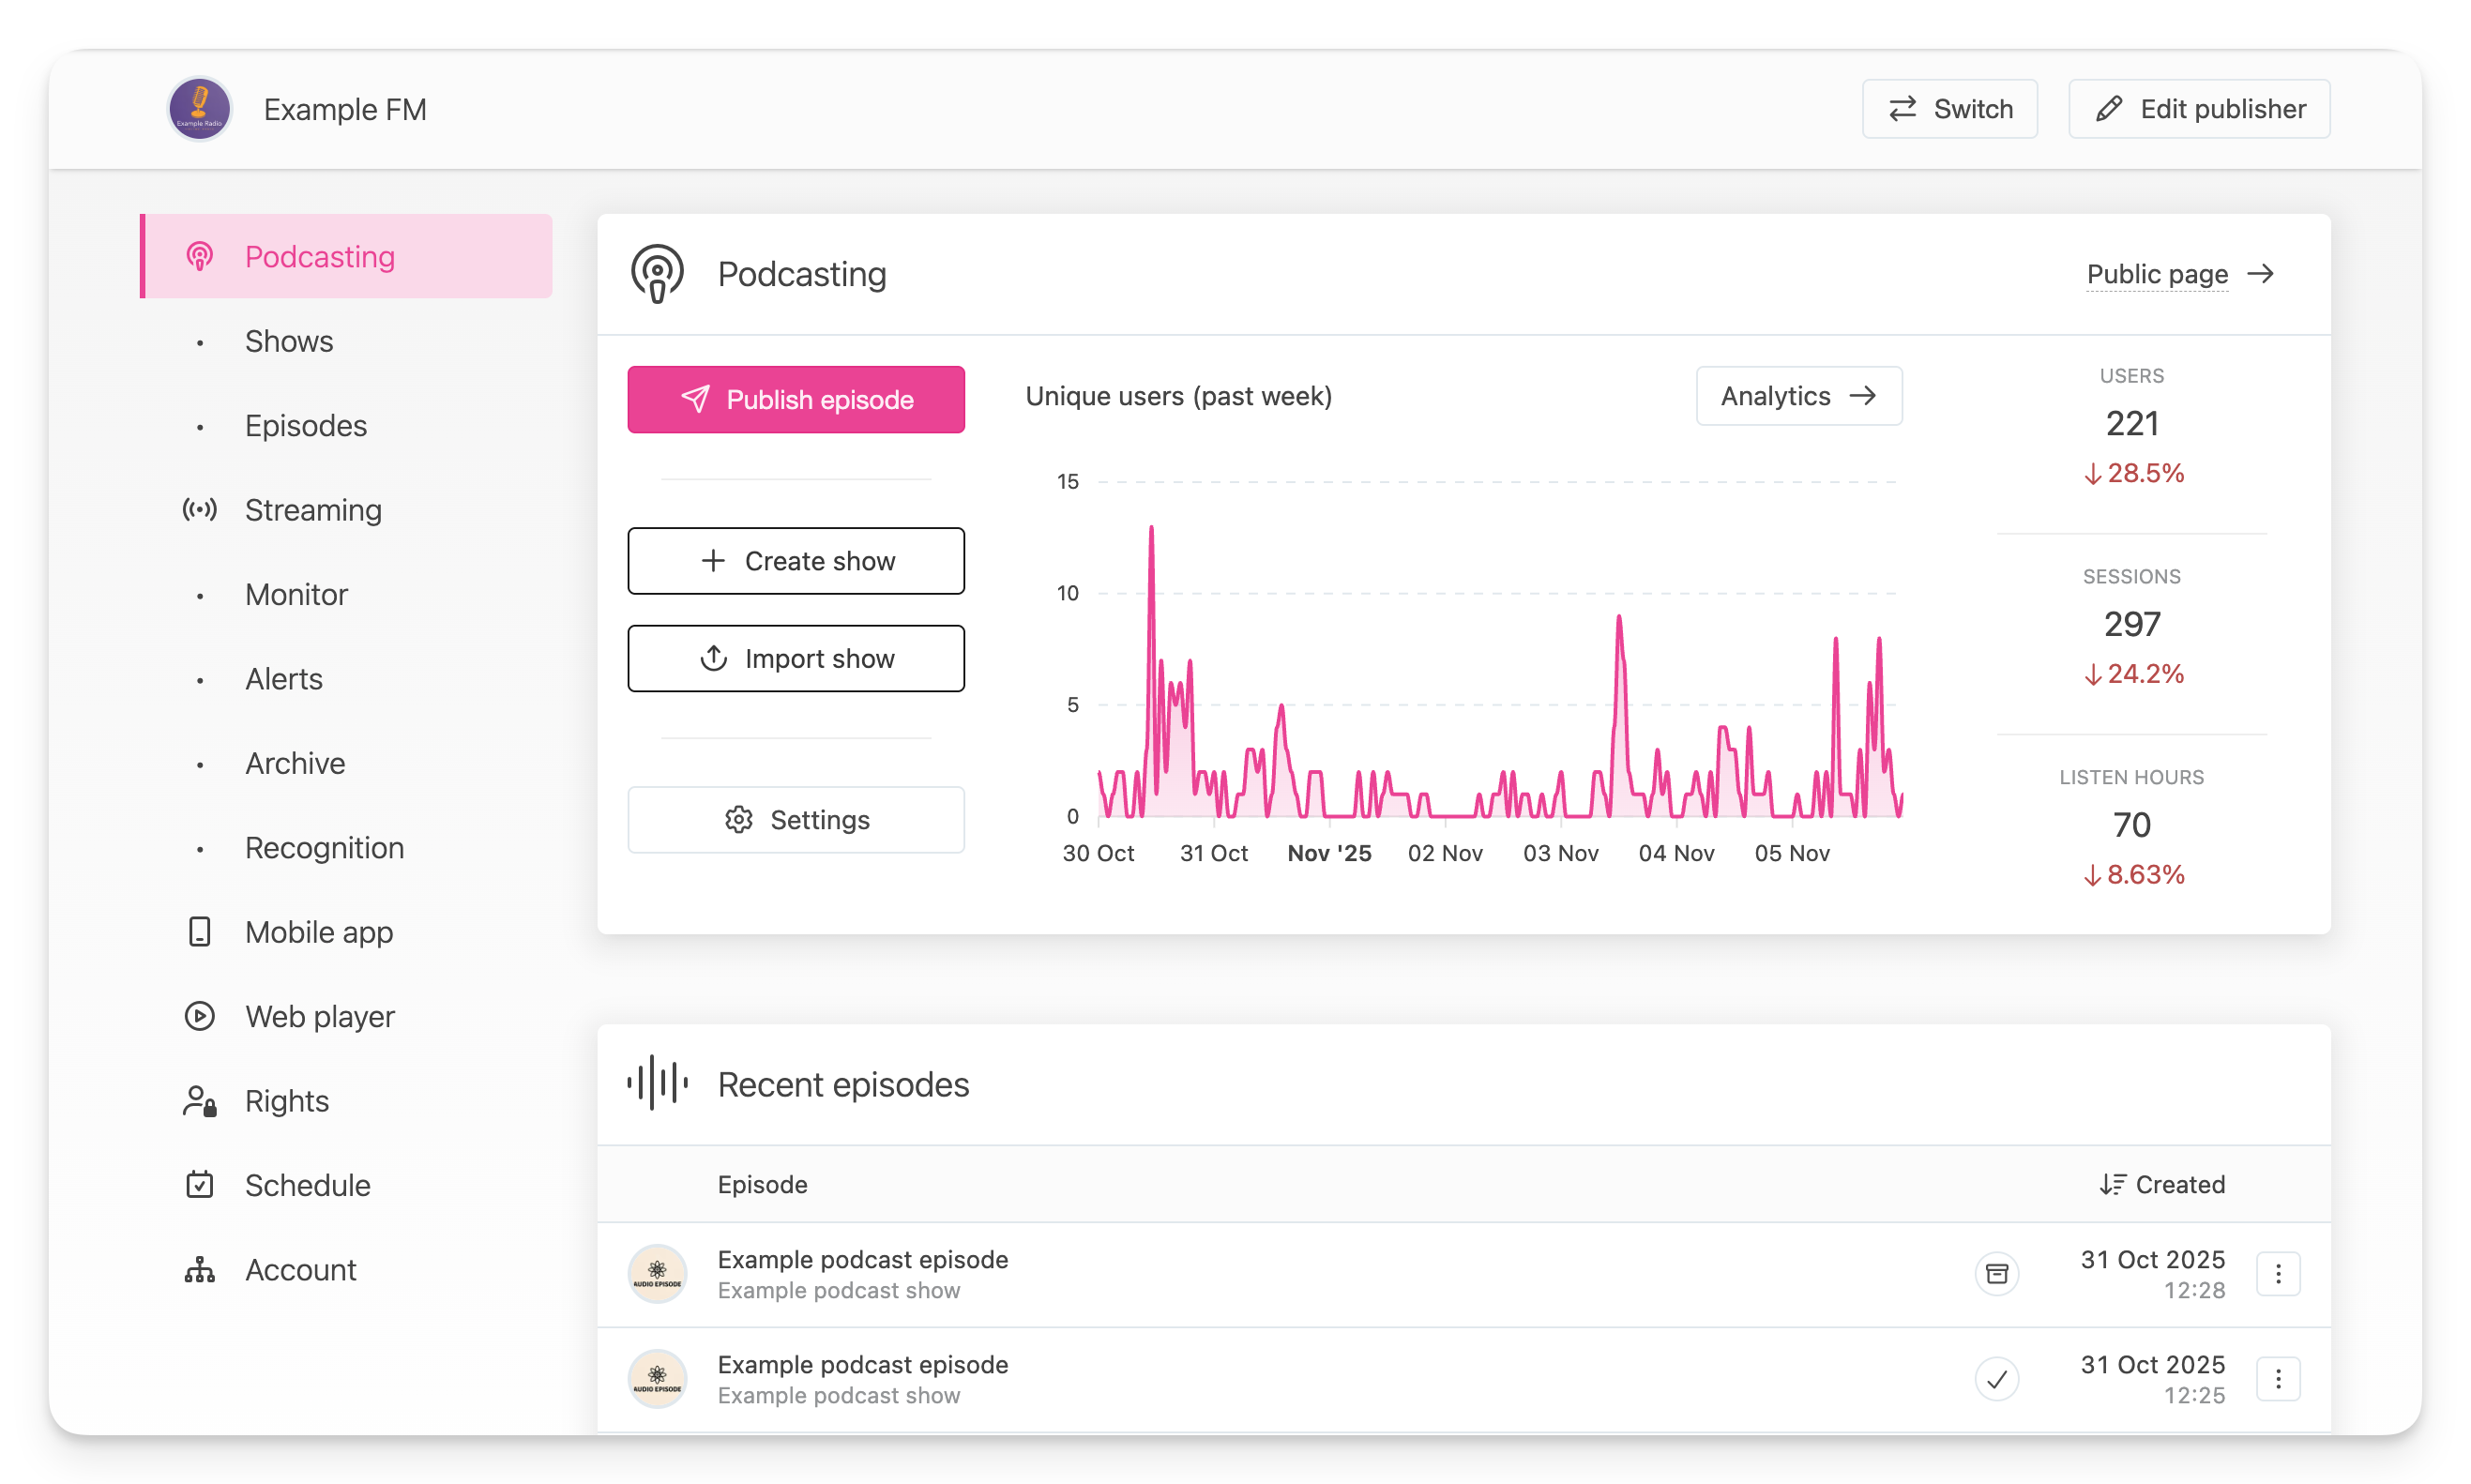Viewport: 2471px width, 1484px height.
Task: Go to the Web player section
Action: 319,1016
